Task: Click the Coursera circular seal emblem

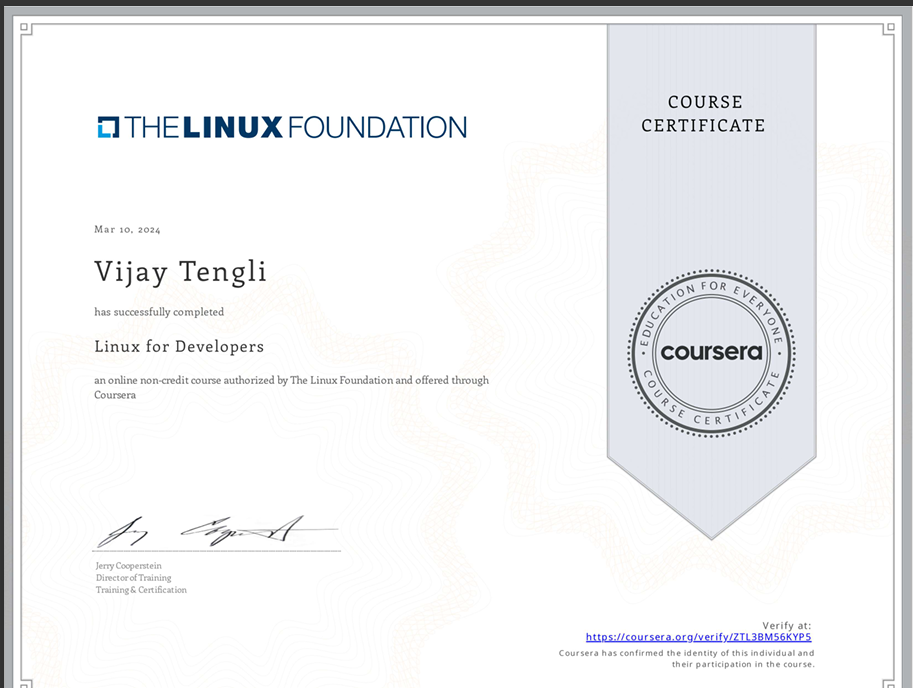Action: pos(711,353)
